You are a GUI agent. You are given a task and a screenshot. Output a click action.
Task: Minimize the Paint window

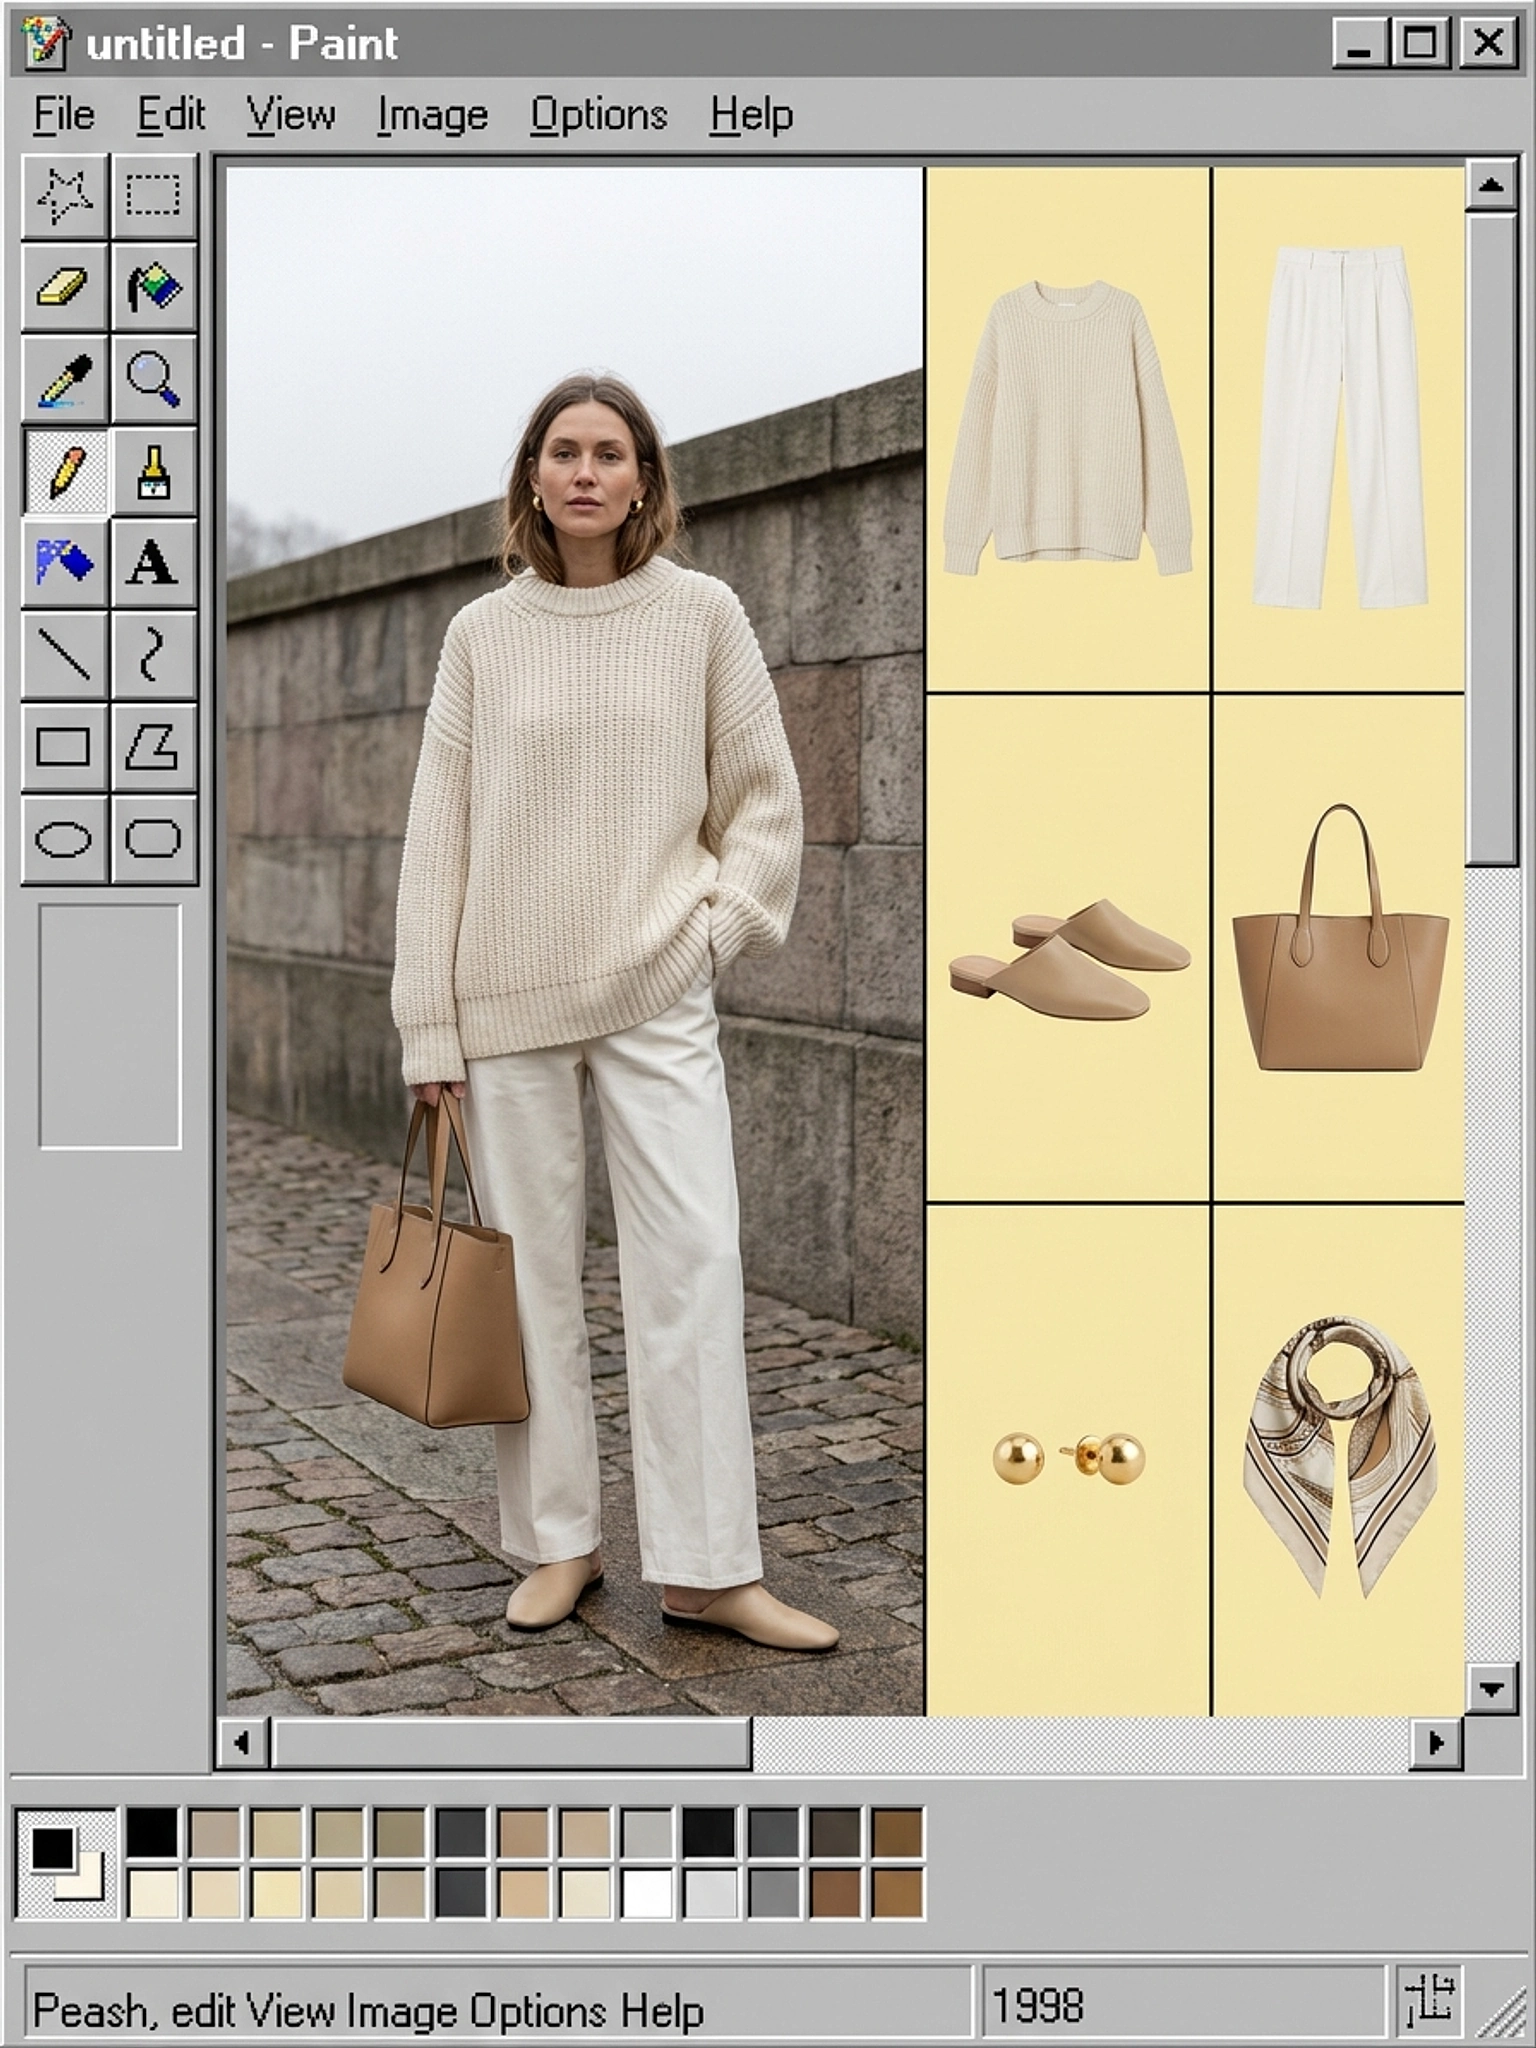tap(1359, 43)
